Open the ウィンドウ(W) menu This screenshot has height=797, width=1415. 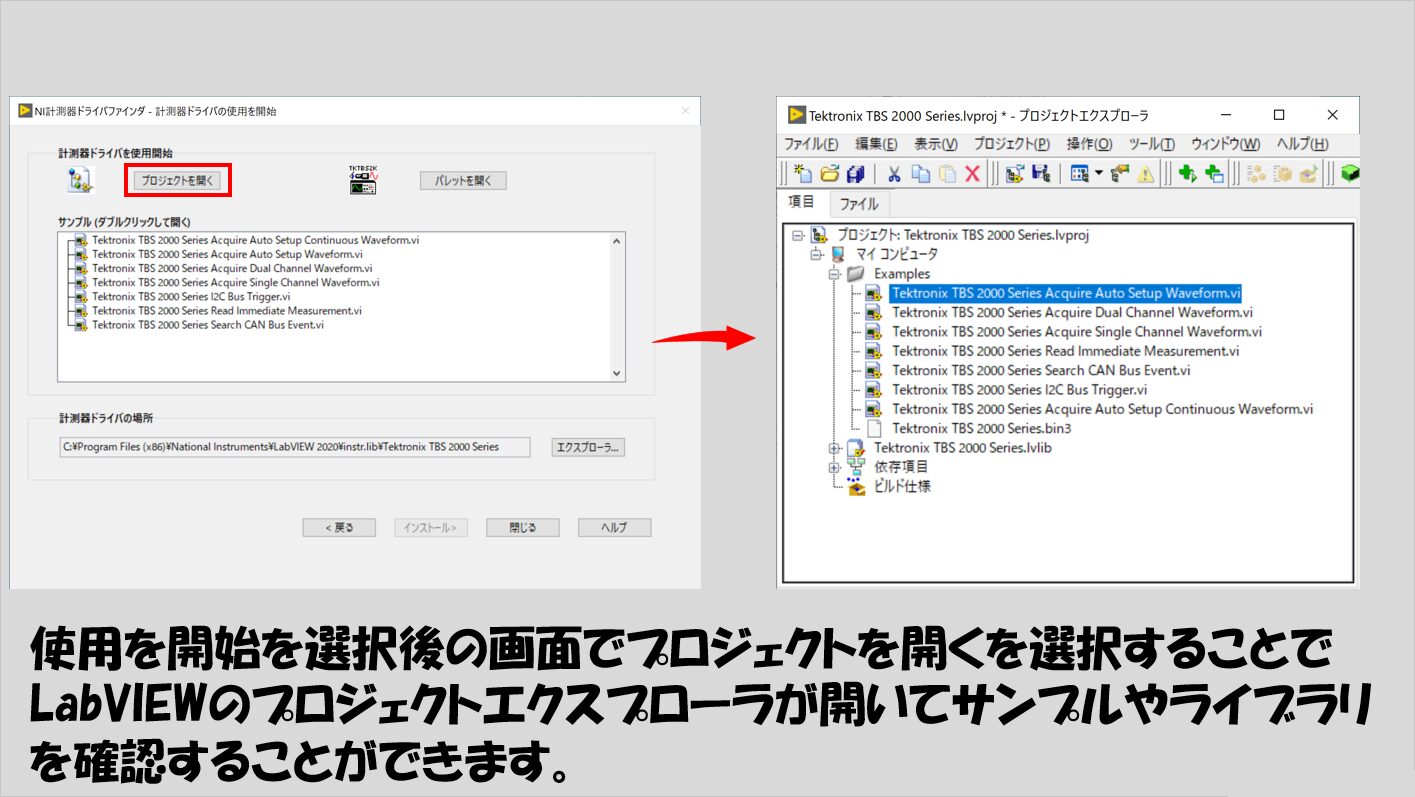1226,144
